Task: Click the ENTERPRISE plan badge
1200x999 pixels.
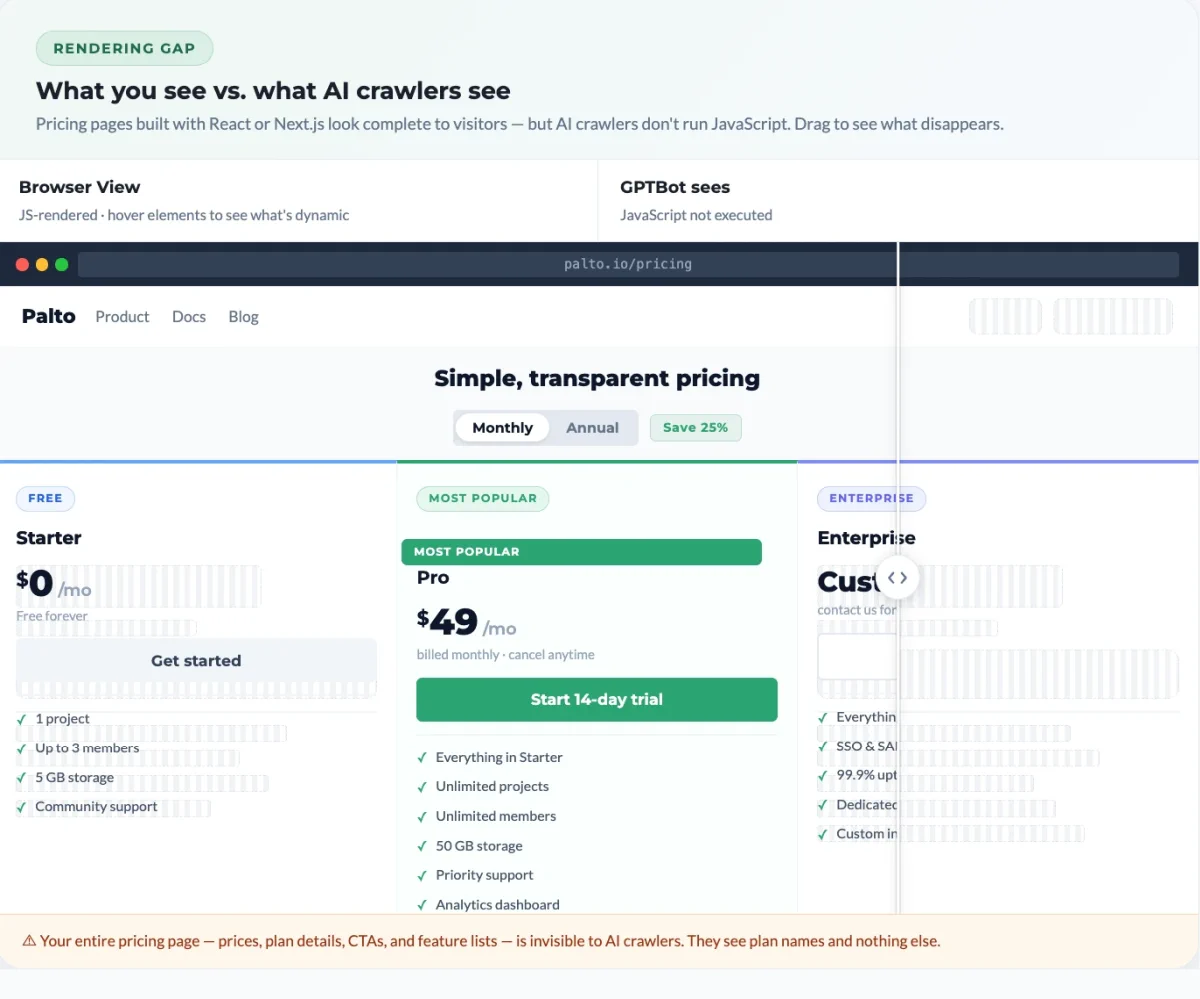Action: [x=871, y=498]
